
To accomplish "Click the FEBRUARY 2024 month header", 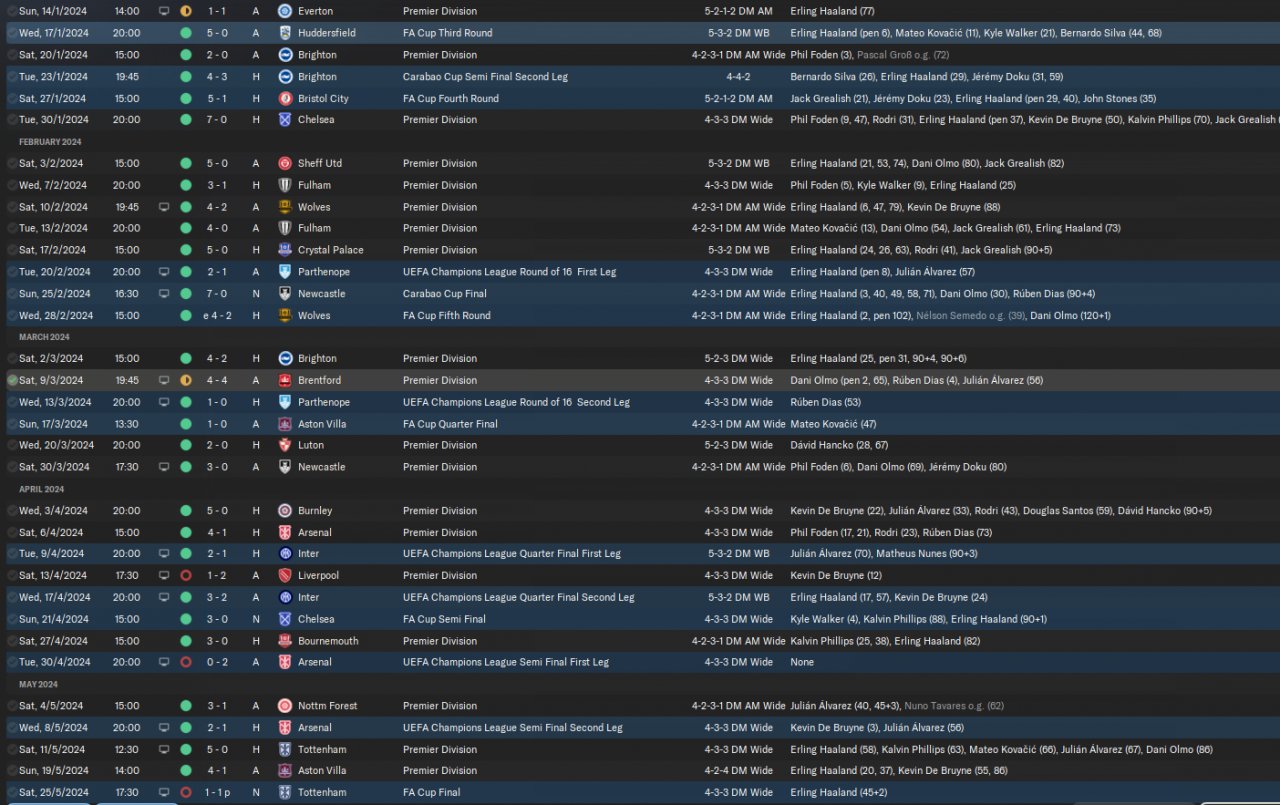I will pos(50,142).
